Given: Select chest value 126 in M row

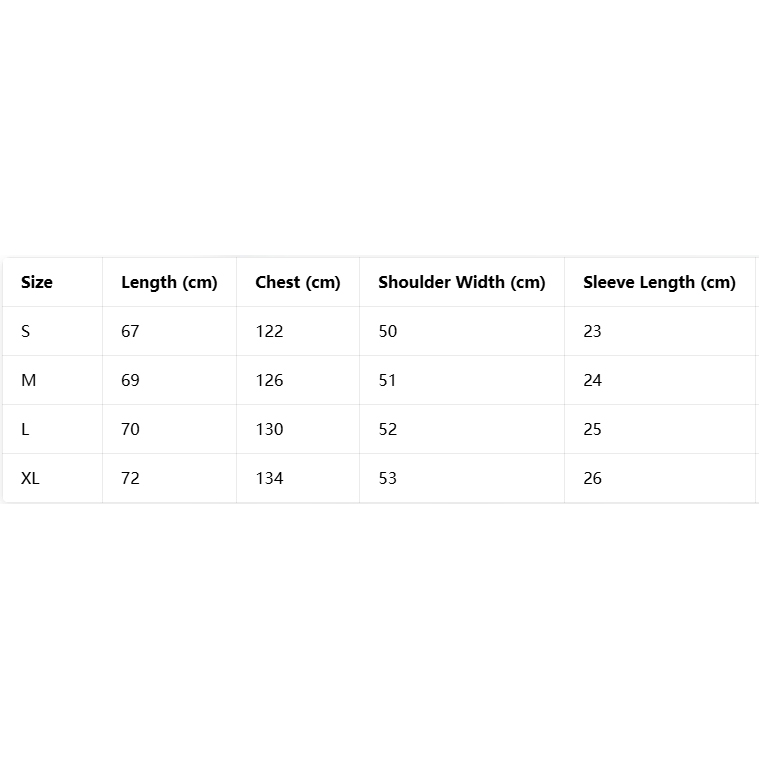Looking at the screenshot, I should coord(269,380).
